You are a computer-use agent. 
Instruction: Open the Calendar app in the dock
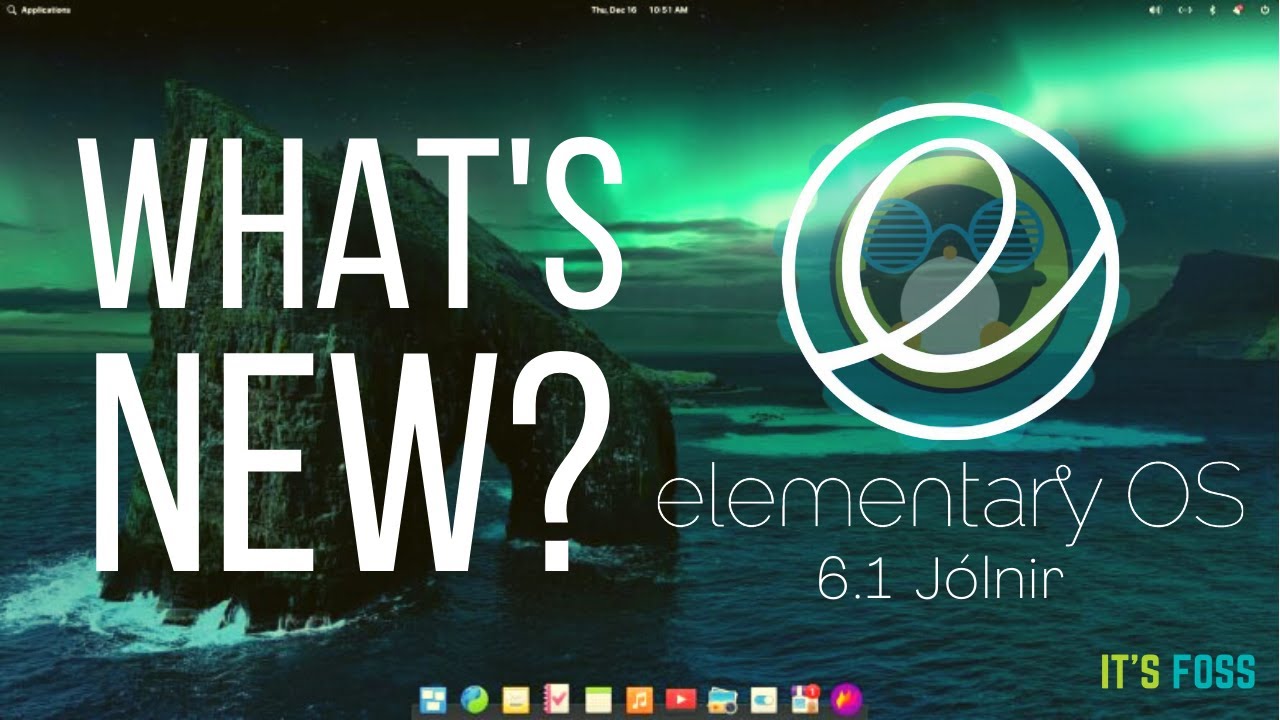598,698
